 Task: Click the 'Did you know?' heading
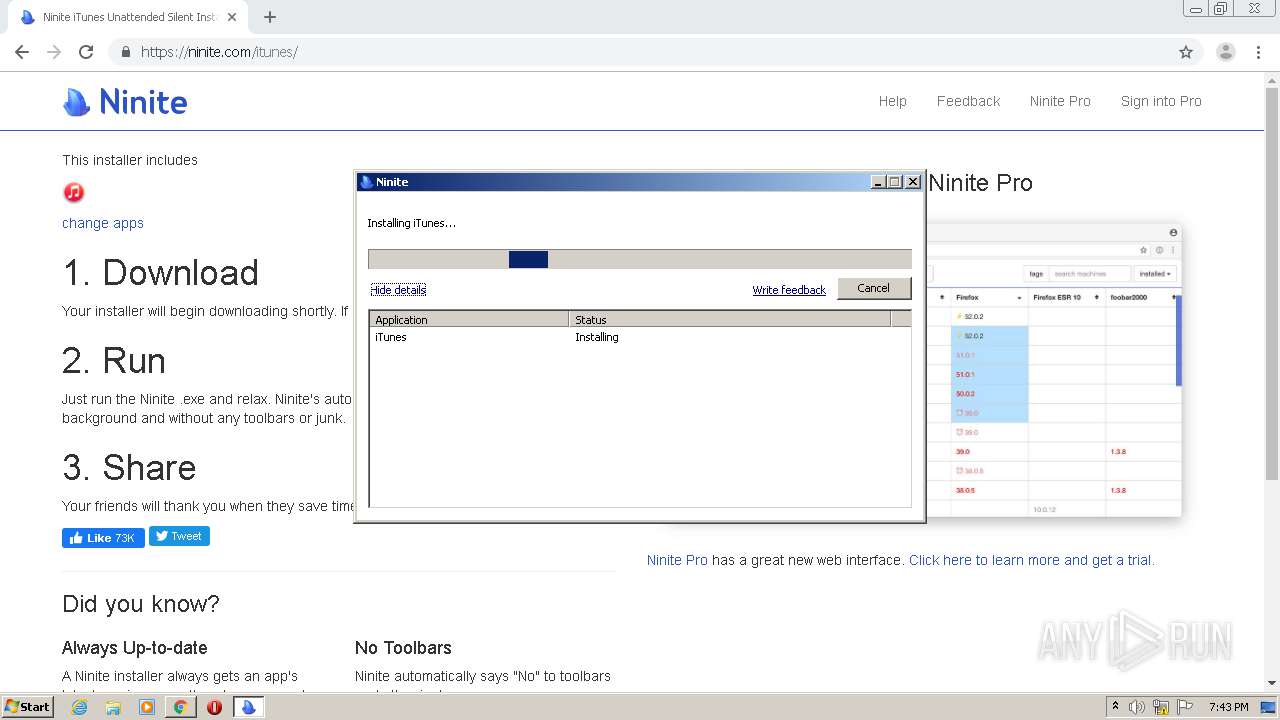(x=141, y=604)
